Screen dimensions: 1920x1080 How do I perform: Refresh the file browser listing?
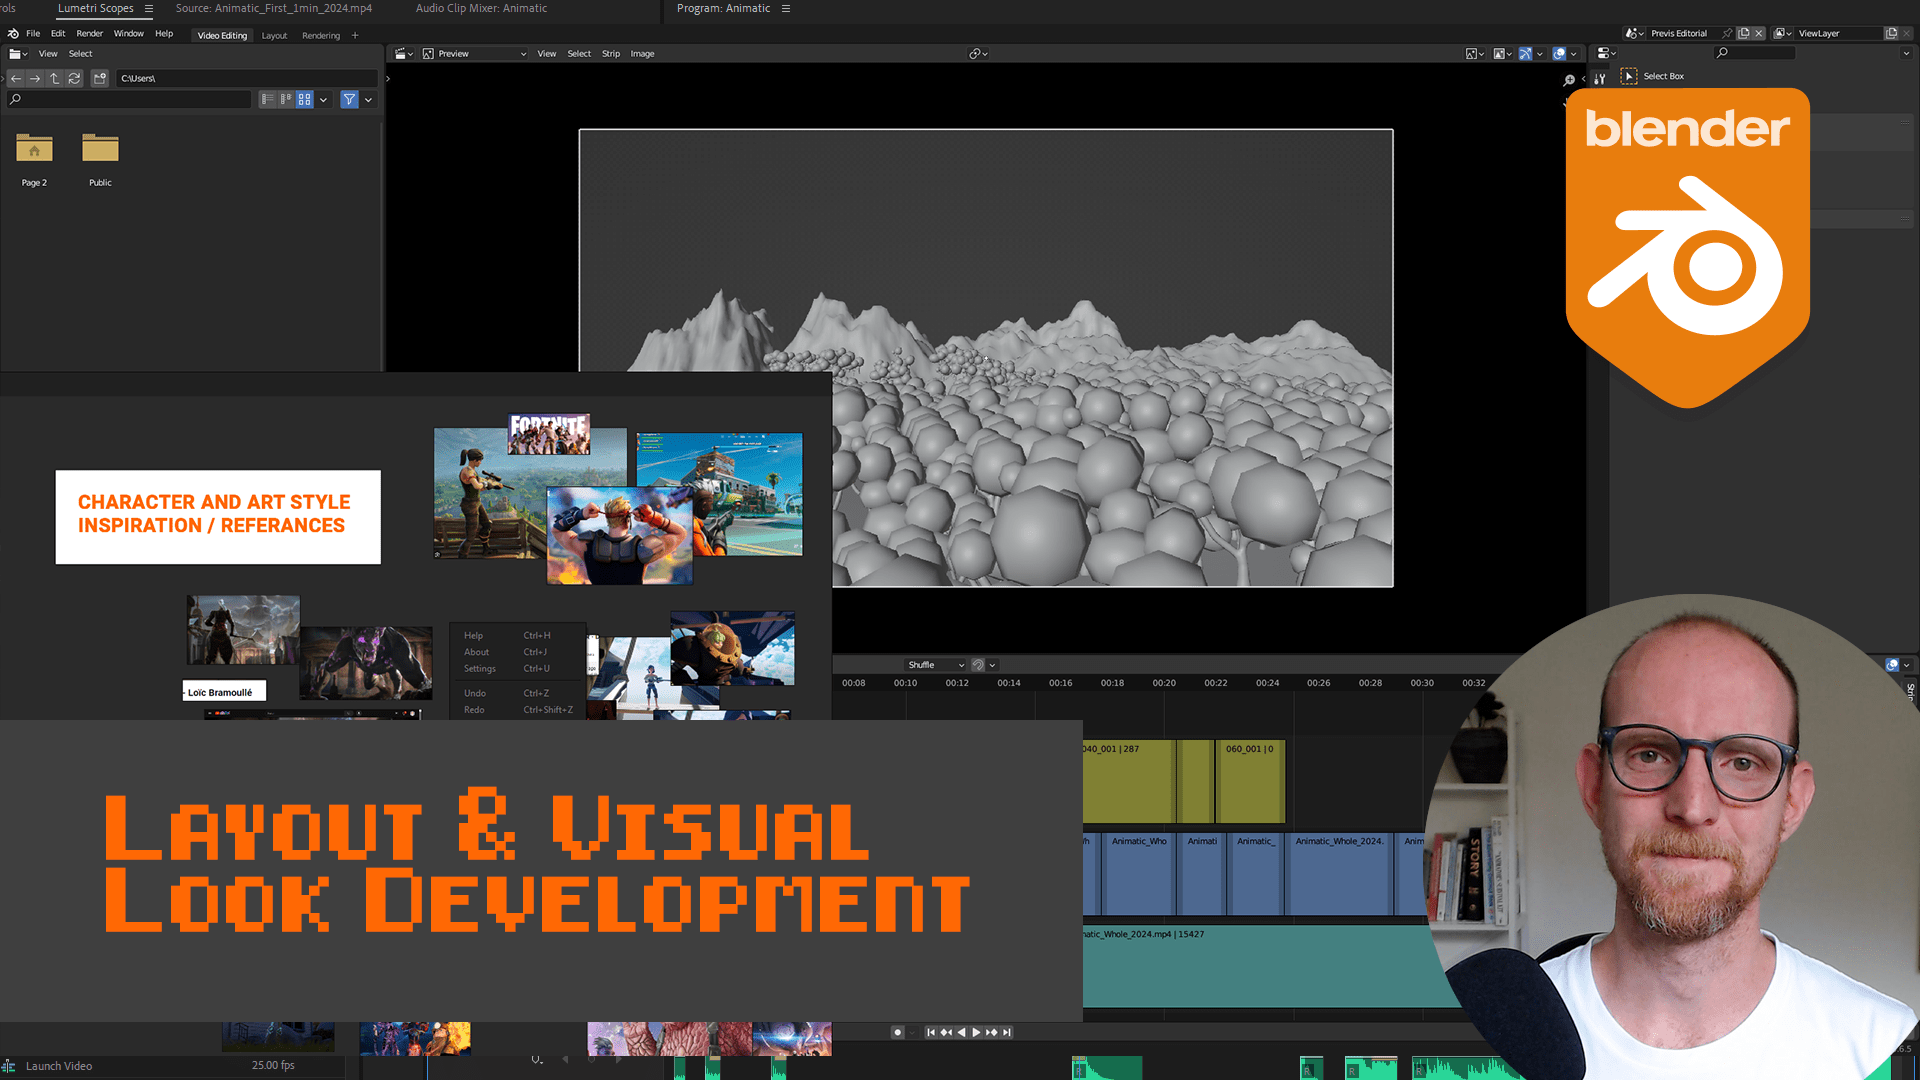pos(74,78)
